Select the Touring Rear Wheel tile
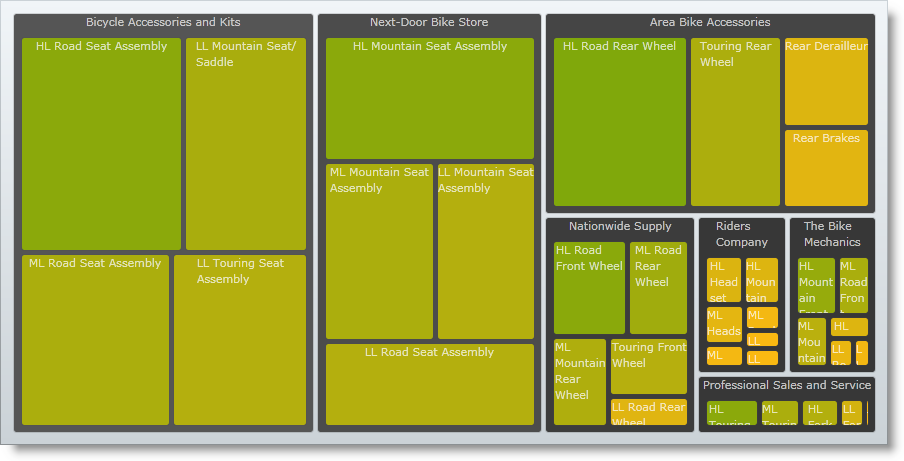Viewport: 904px width, 461px height. [x=734, y=122]
